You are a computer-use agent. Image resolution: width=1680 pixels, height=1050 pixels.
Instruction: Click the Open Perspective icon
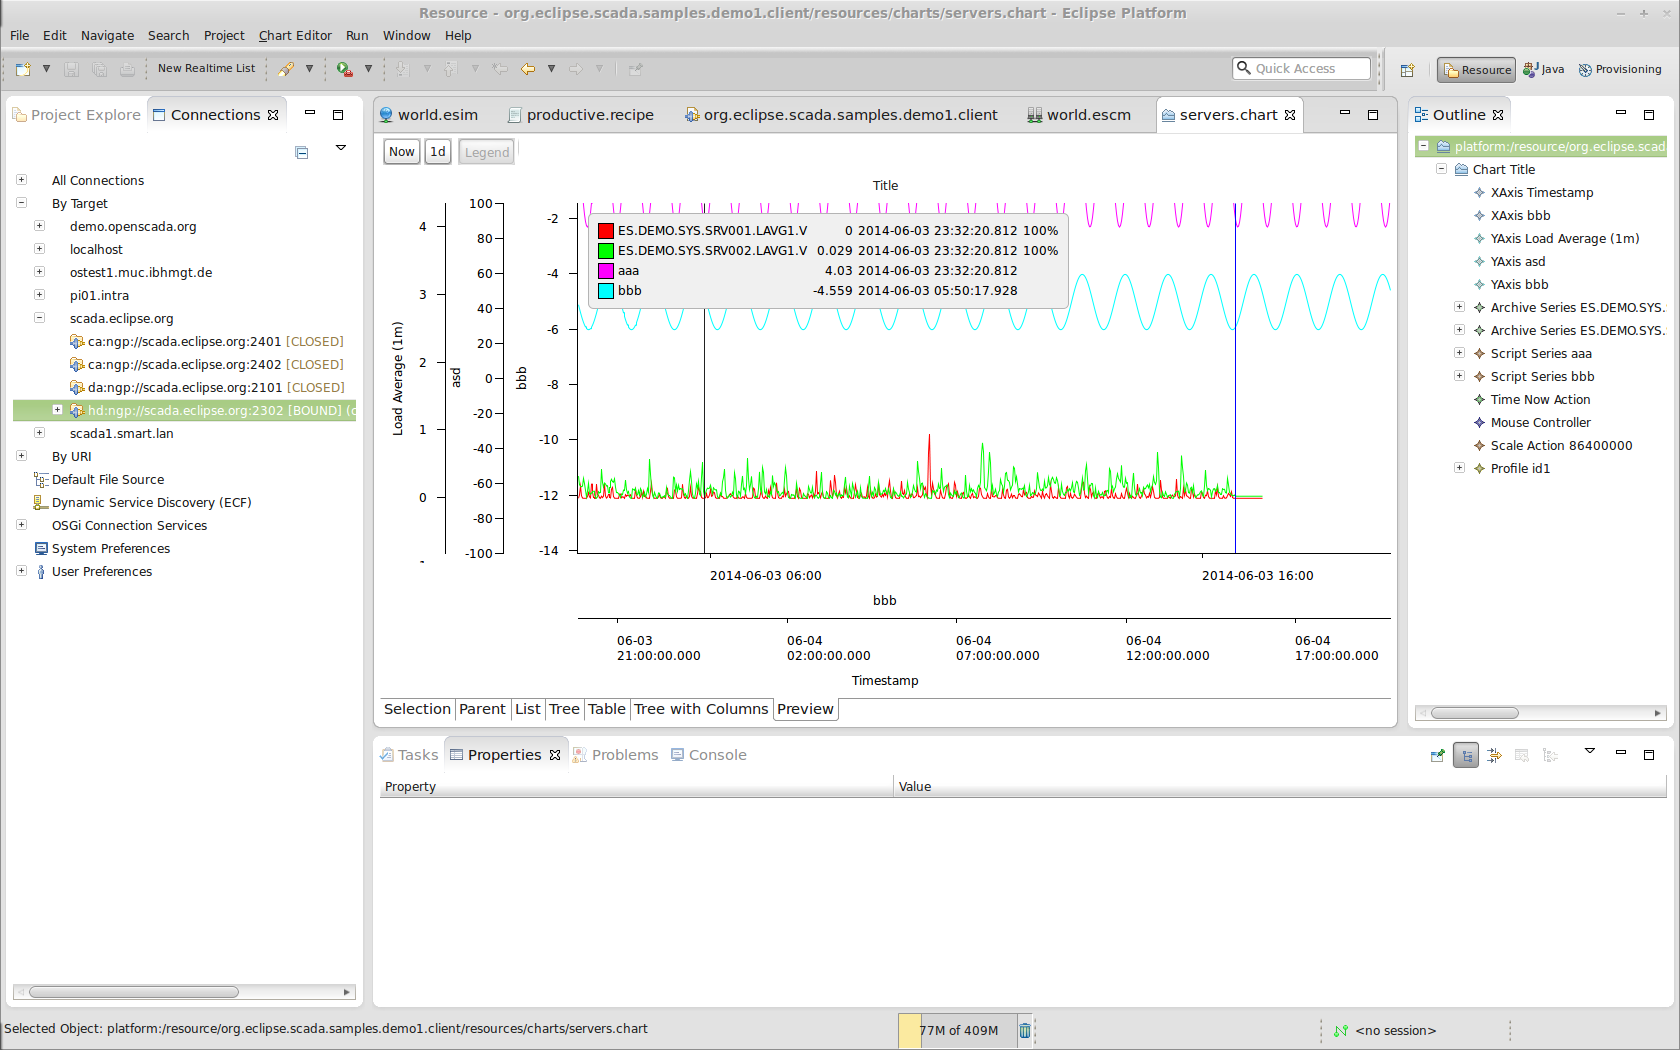coord(1407,70)
